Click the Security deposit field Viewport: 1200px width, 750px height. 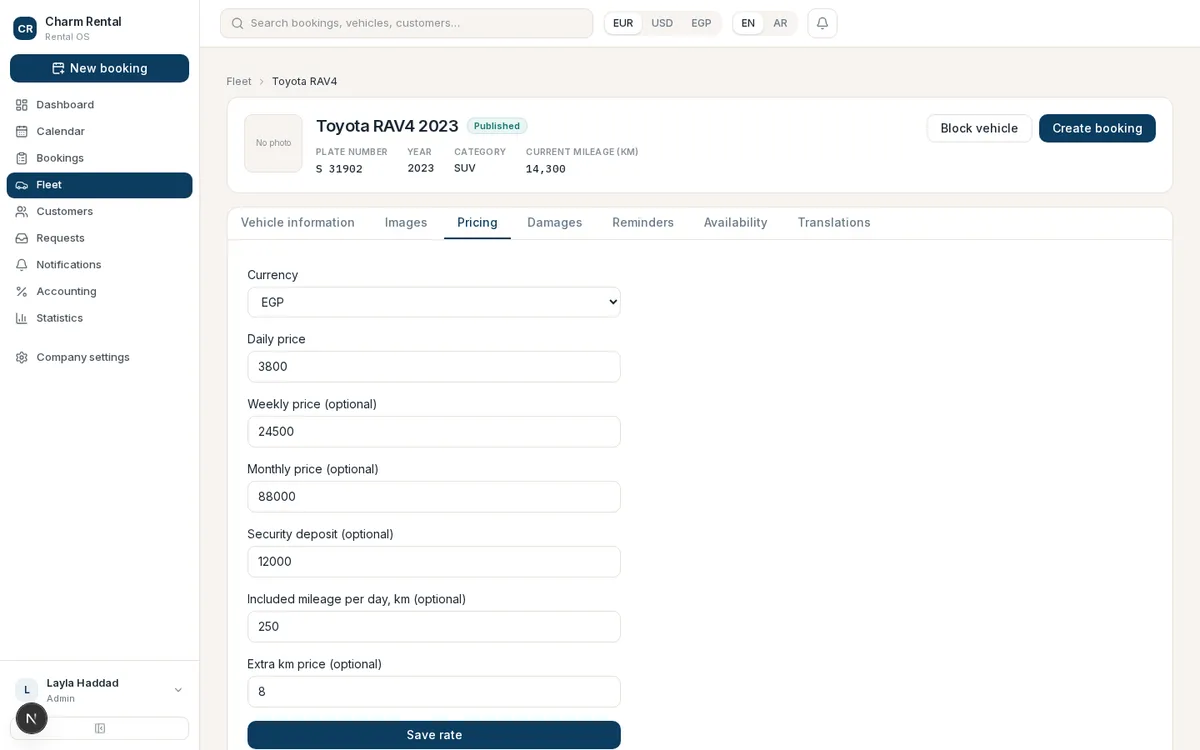pyautogui.click(x=434, y=562)
